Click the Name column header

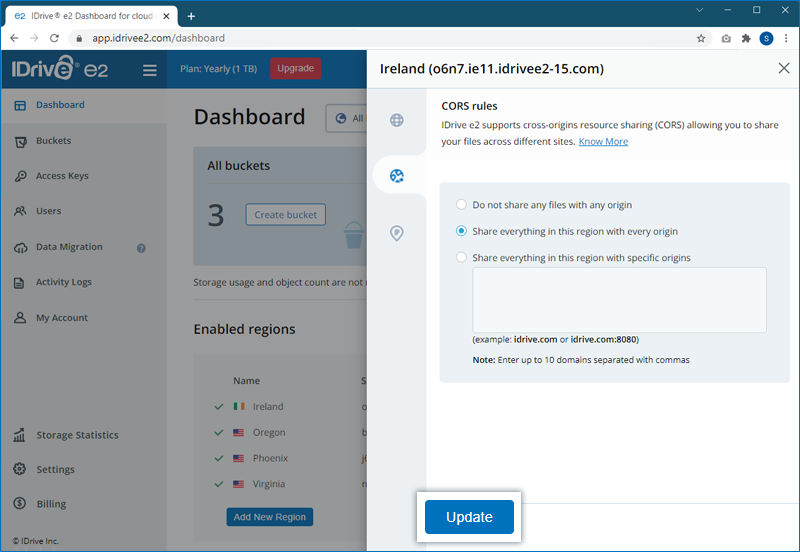click(x=246, y=381)
